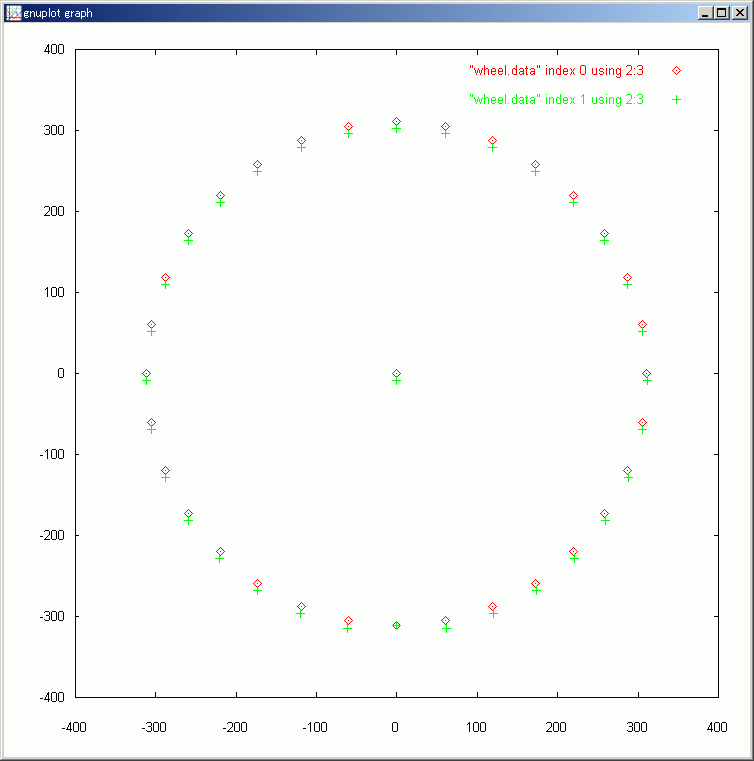This screenshot has height=761, width=754.
Task: Select the red diamond at the circle's center
Action: click(396, 373)
